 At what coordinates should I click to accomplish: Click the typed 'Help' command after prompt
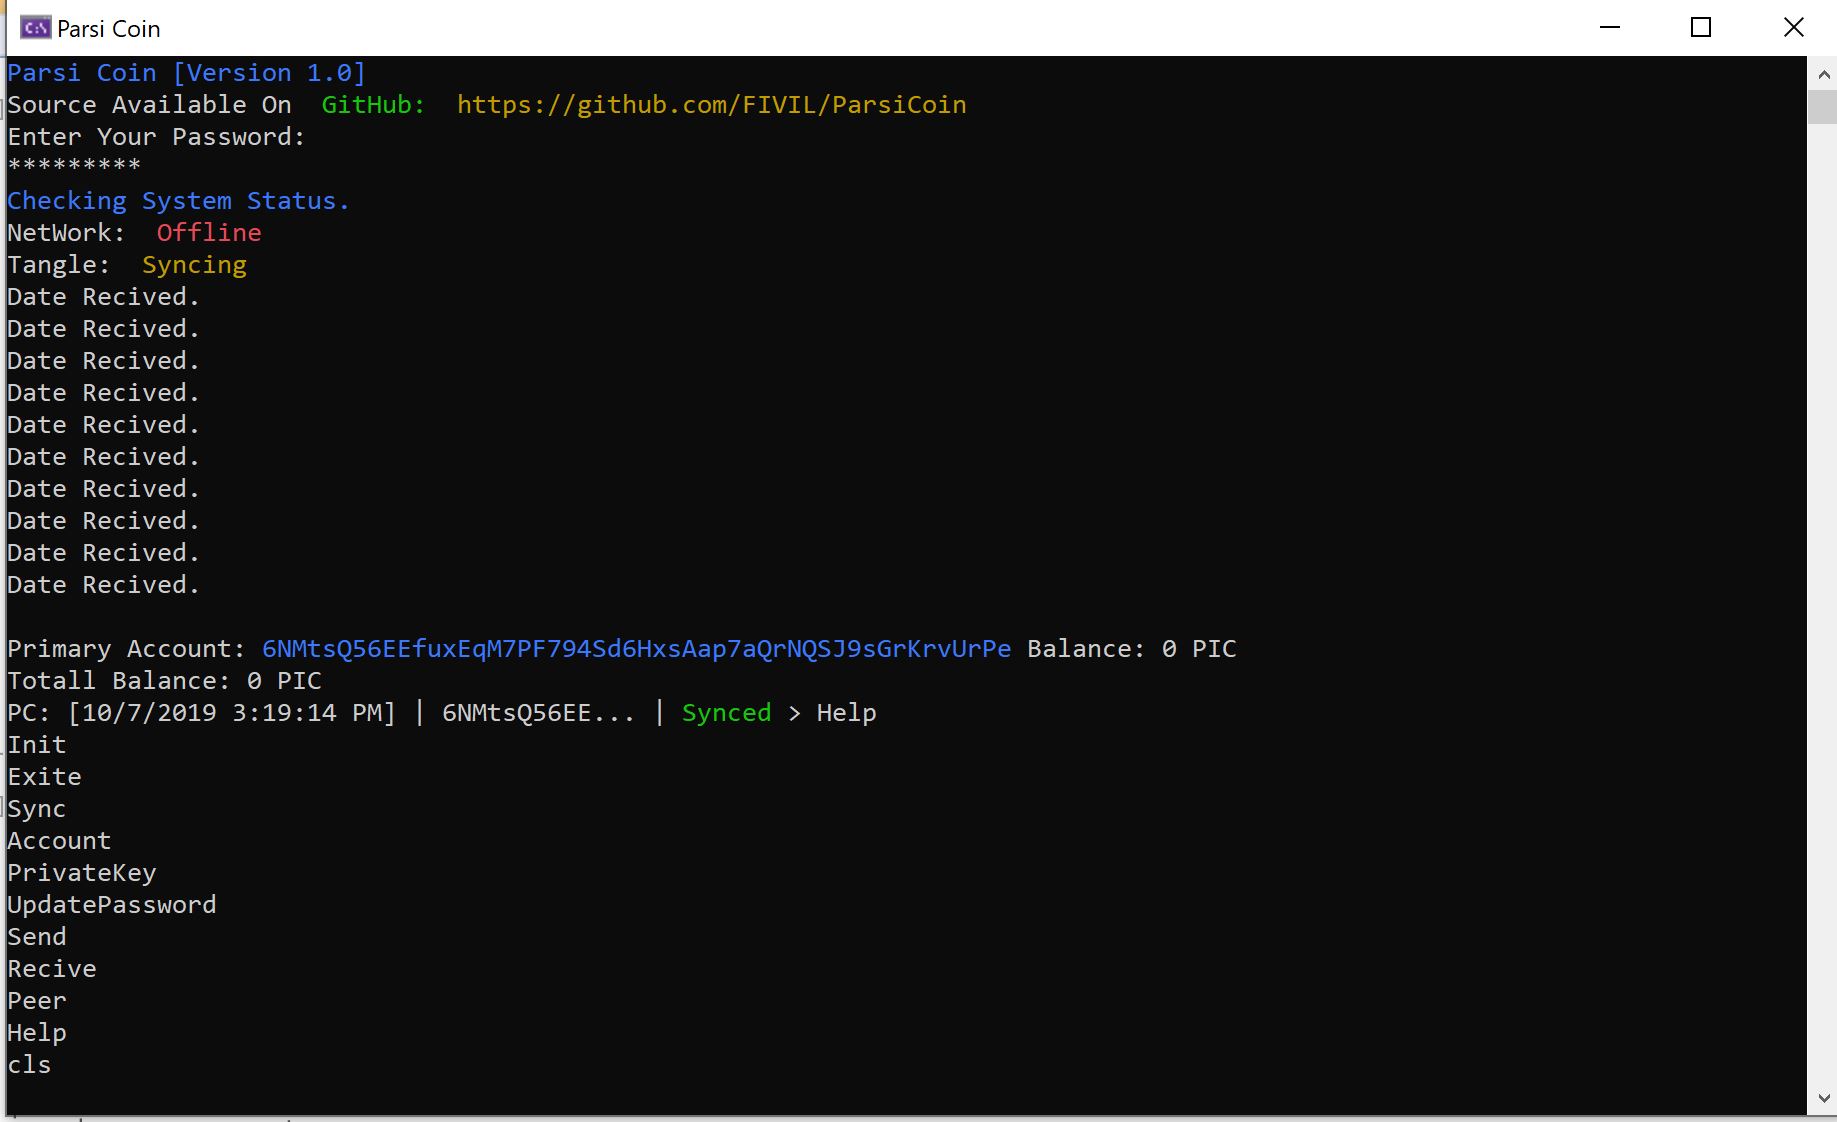pyautogui.click(x=847, y=713)
